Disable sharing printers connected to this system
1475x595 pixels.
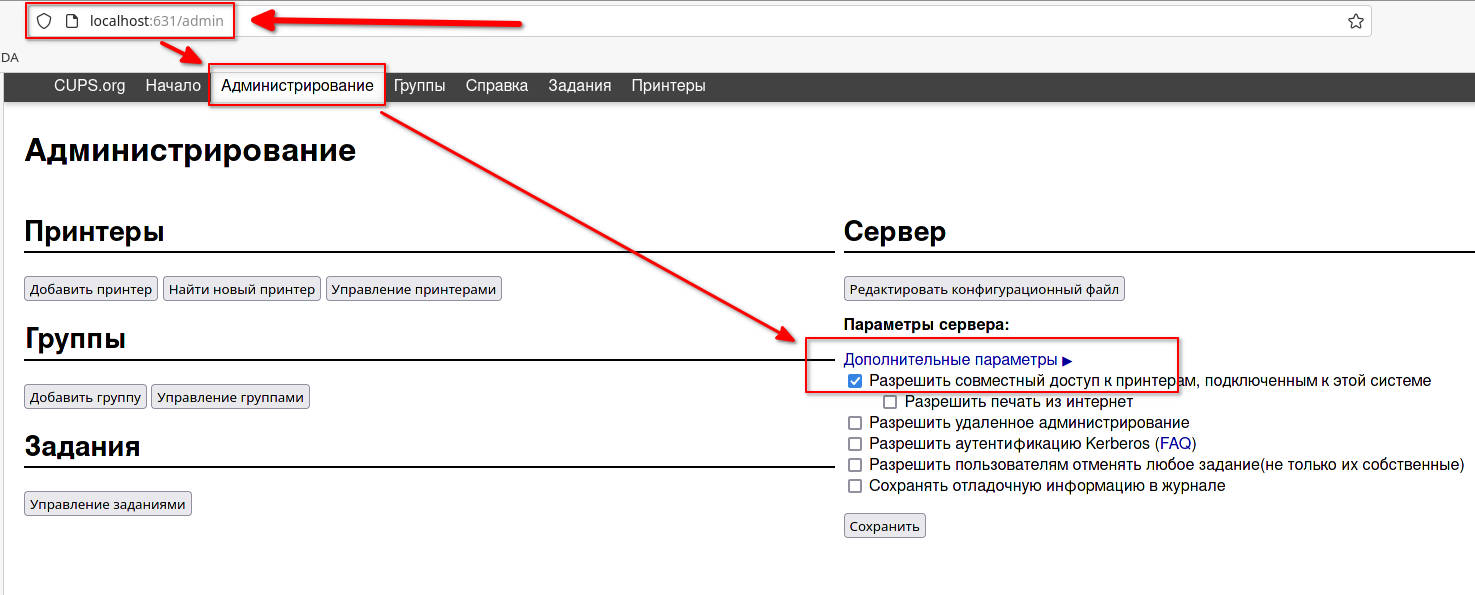click(855, 380)
